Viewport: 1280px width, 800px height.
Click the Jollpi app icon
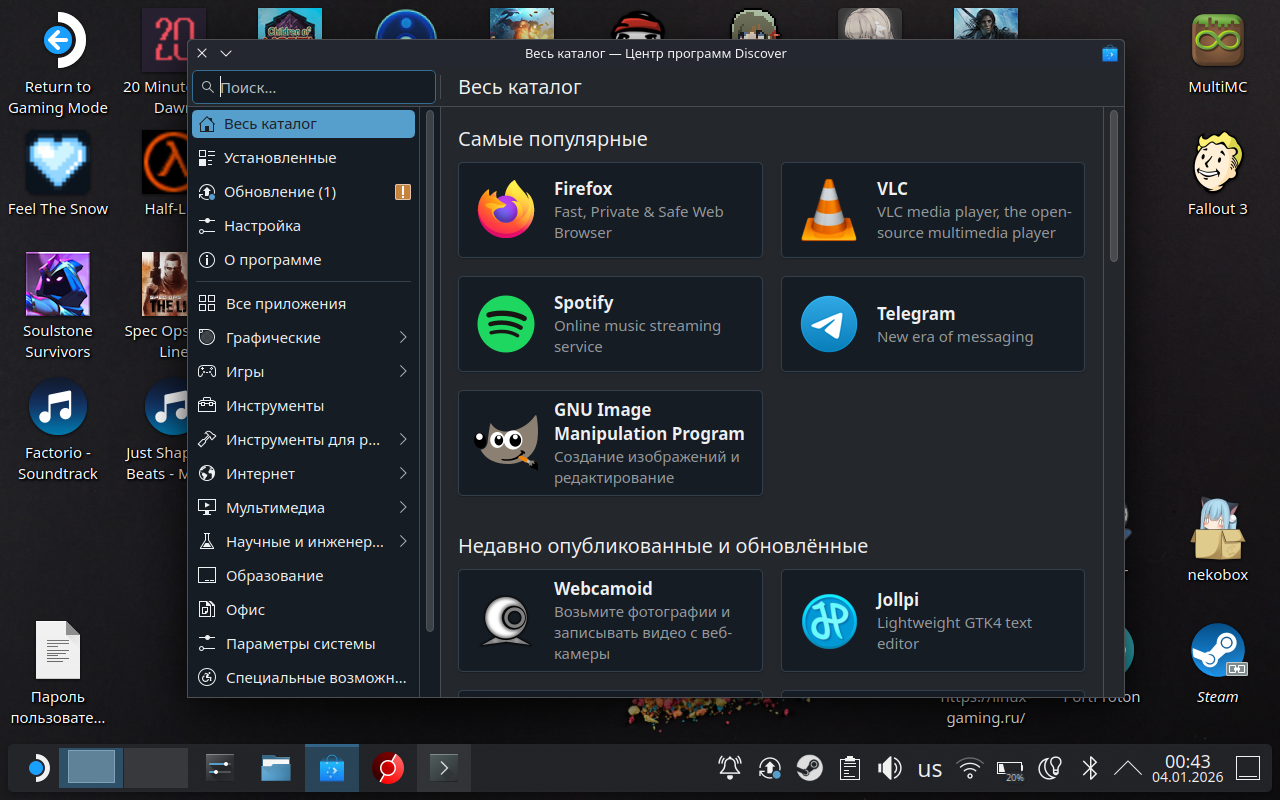(x=829, y=620)
